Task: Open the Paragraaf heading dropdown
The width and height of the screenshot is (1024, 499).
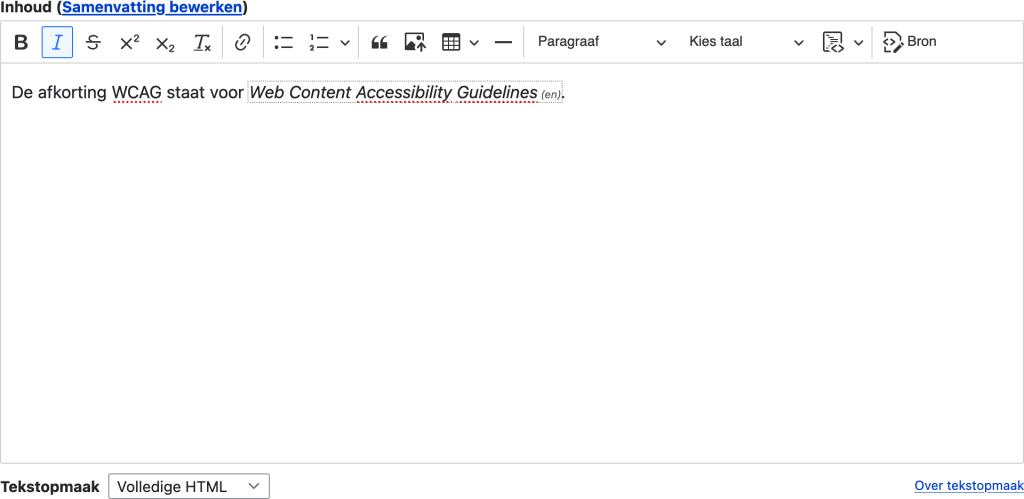Action: (x=601, y=42)
